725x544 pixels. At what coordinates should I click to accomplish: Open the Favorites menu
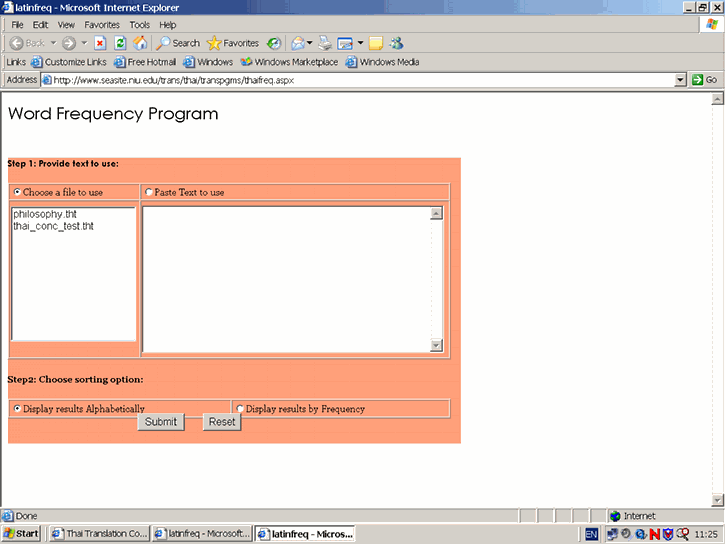coord(102,25)
